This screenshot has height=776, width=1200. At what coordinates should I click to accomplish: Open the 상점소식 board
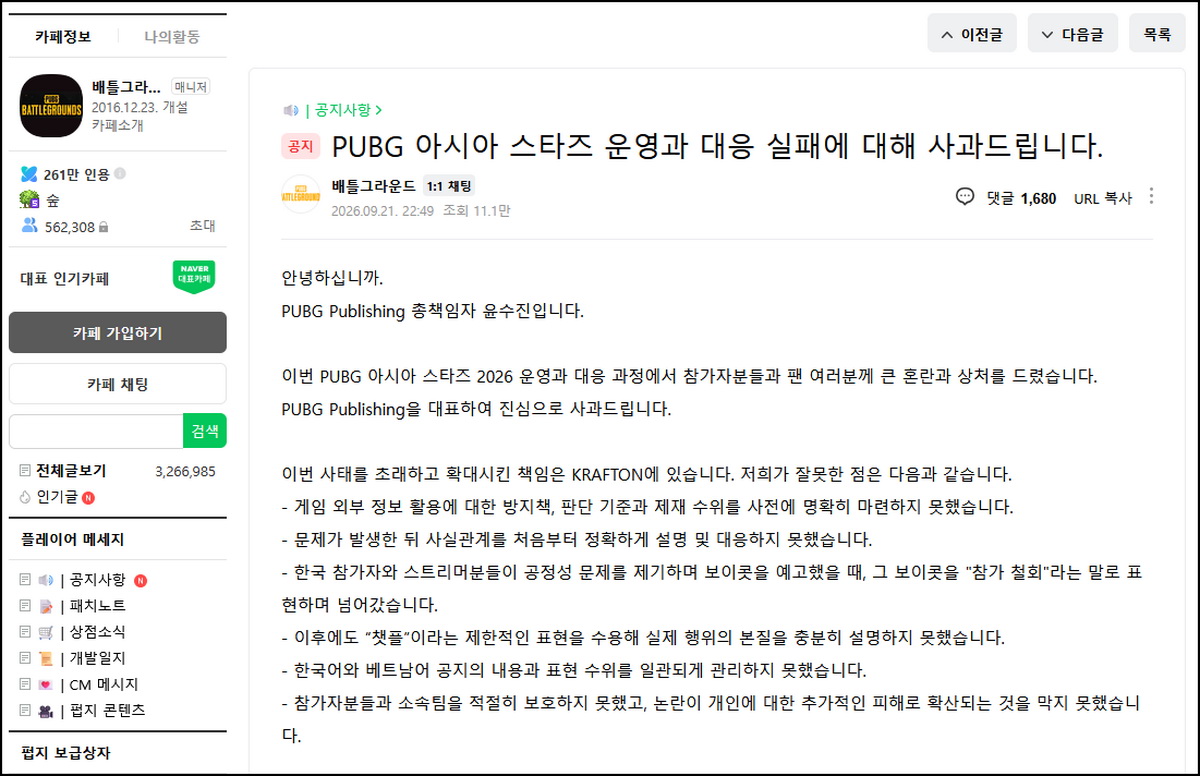[97, 632]
